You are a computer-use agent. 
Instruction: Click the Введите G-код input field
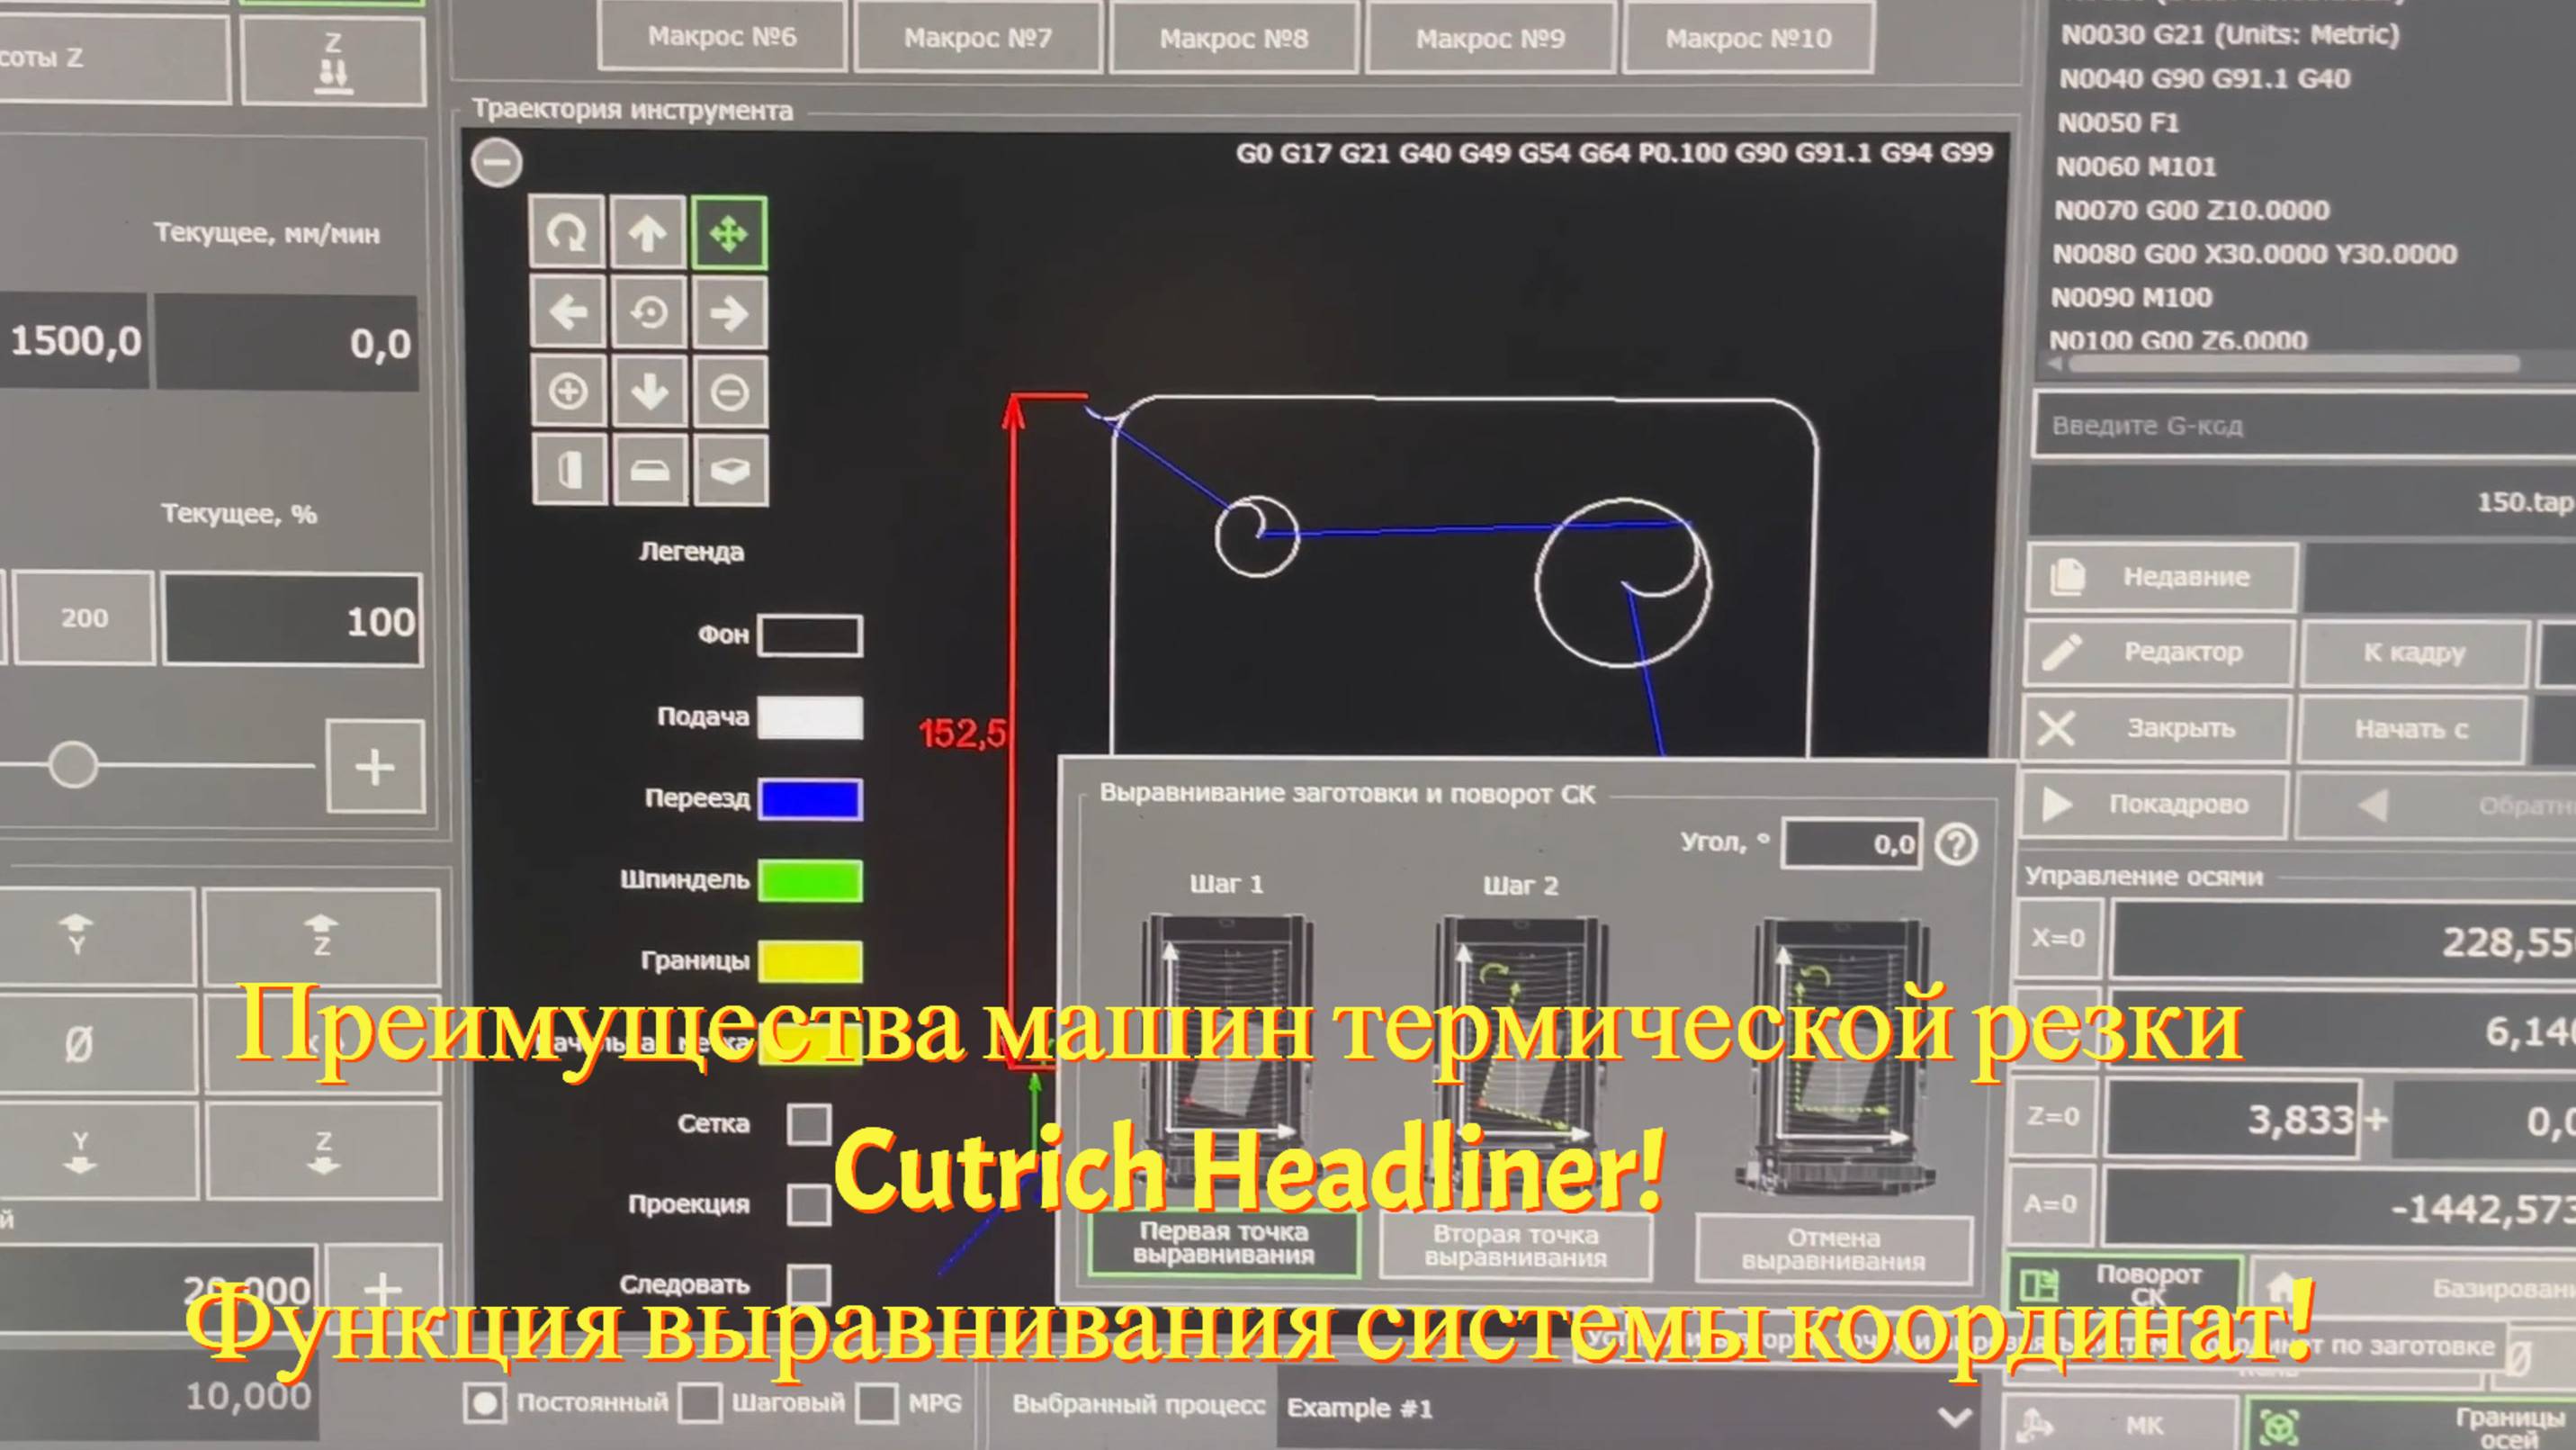click(x=2300, y=426)
